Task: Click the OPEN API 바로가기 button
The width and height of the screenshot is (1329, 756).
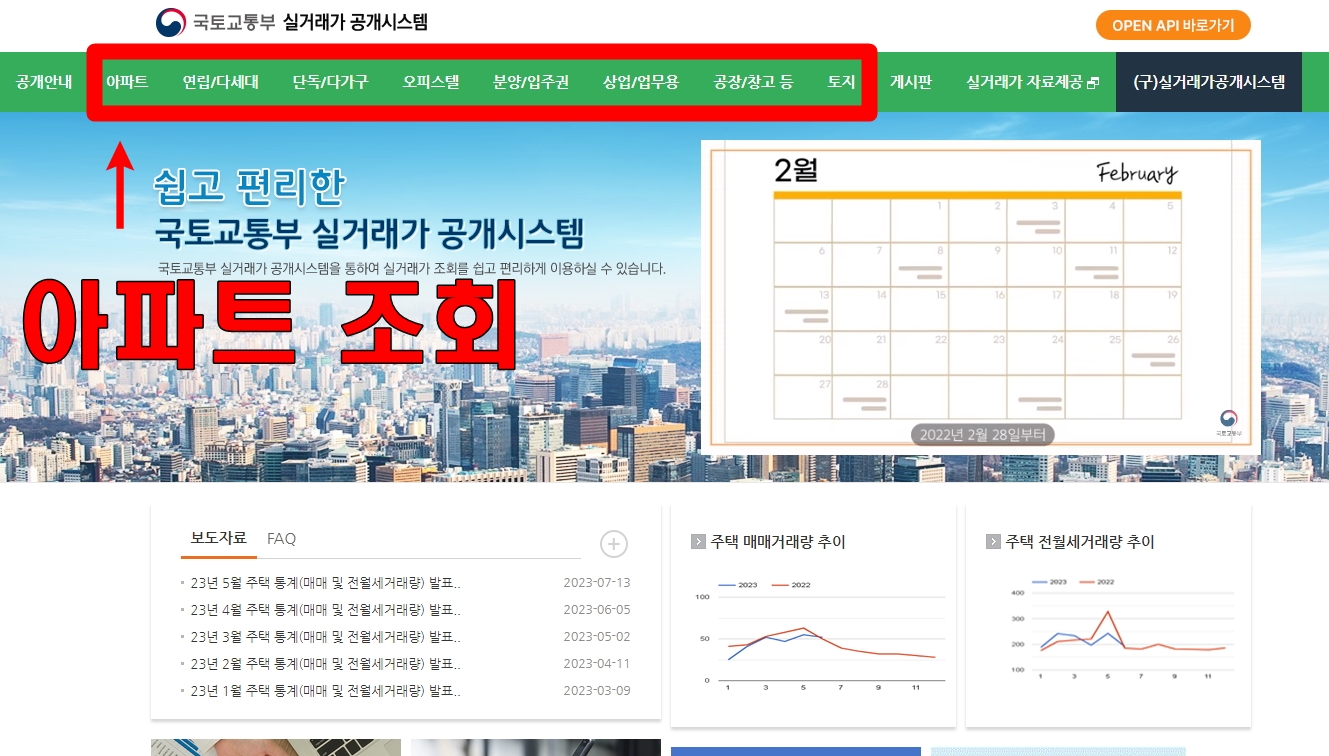Action: tap(1172, 25)
